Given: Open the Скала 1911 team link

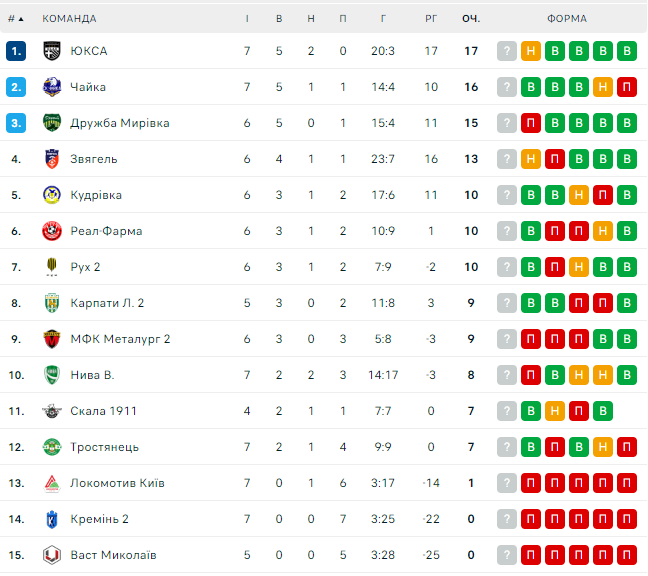Looking at the screenshot, I should pyautogui.click(x=103, y=411).
